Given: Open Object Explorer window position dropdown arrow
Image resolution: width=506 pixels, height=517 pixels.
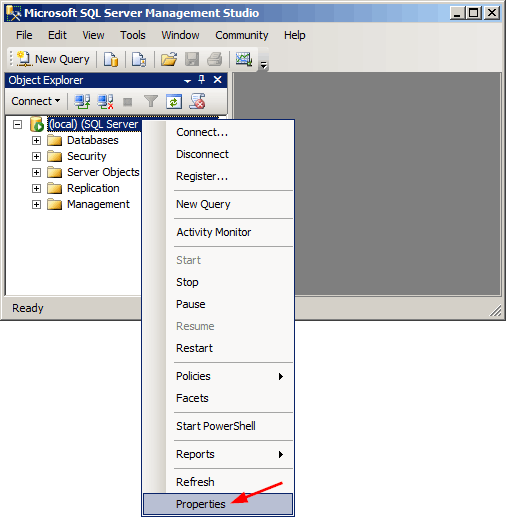Looking at the screenshot, I should [187, 81].
